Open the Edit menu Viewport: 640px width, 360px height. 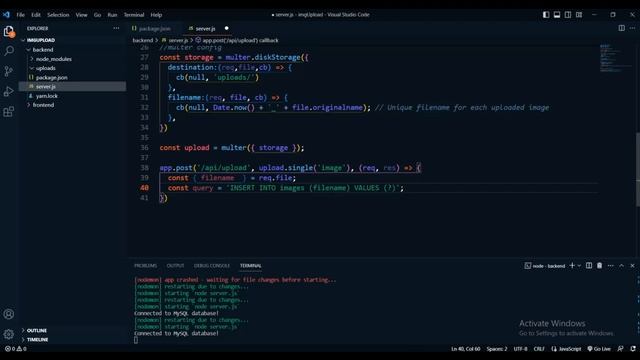pos(36,15)
